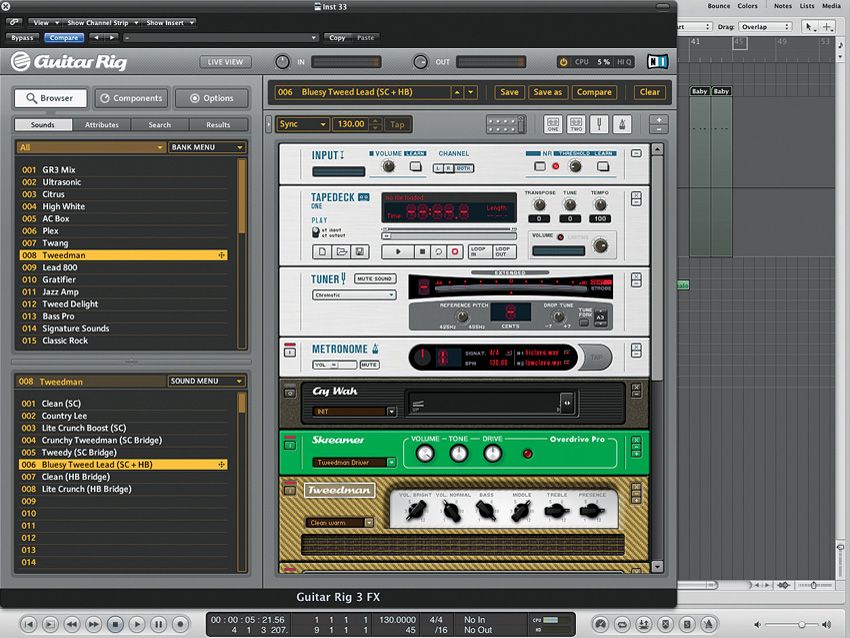The image size is (850, 638).
Task: Open Preset Volume tool icon in rack toolbar
Action: click(x=505, y=125)
